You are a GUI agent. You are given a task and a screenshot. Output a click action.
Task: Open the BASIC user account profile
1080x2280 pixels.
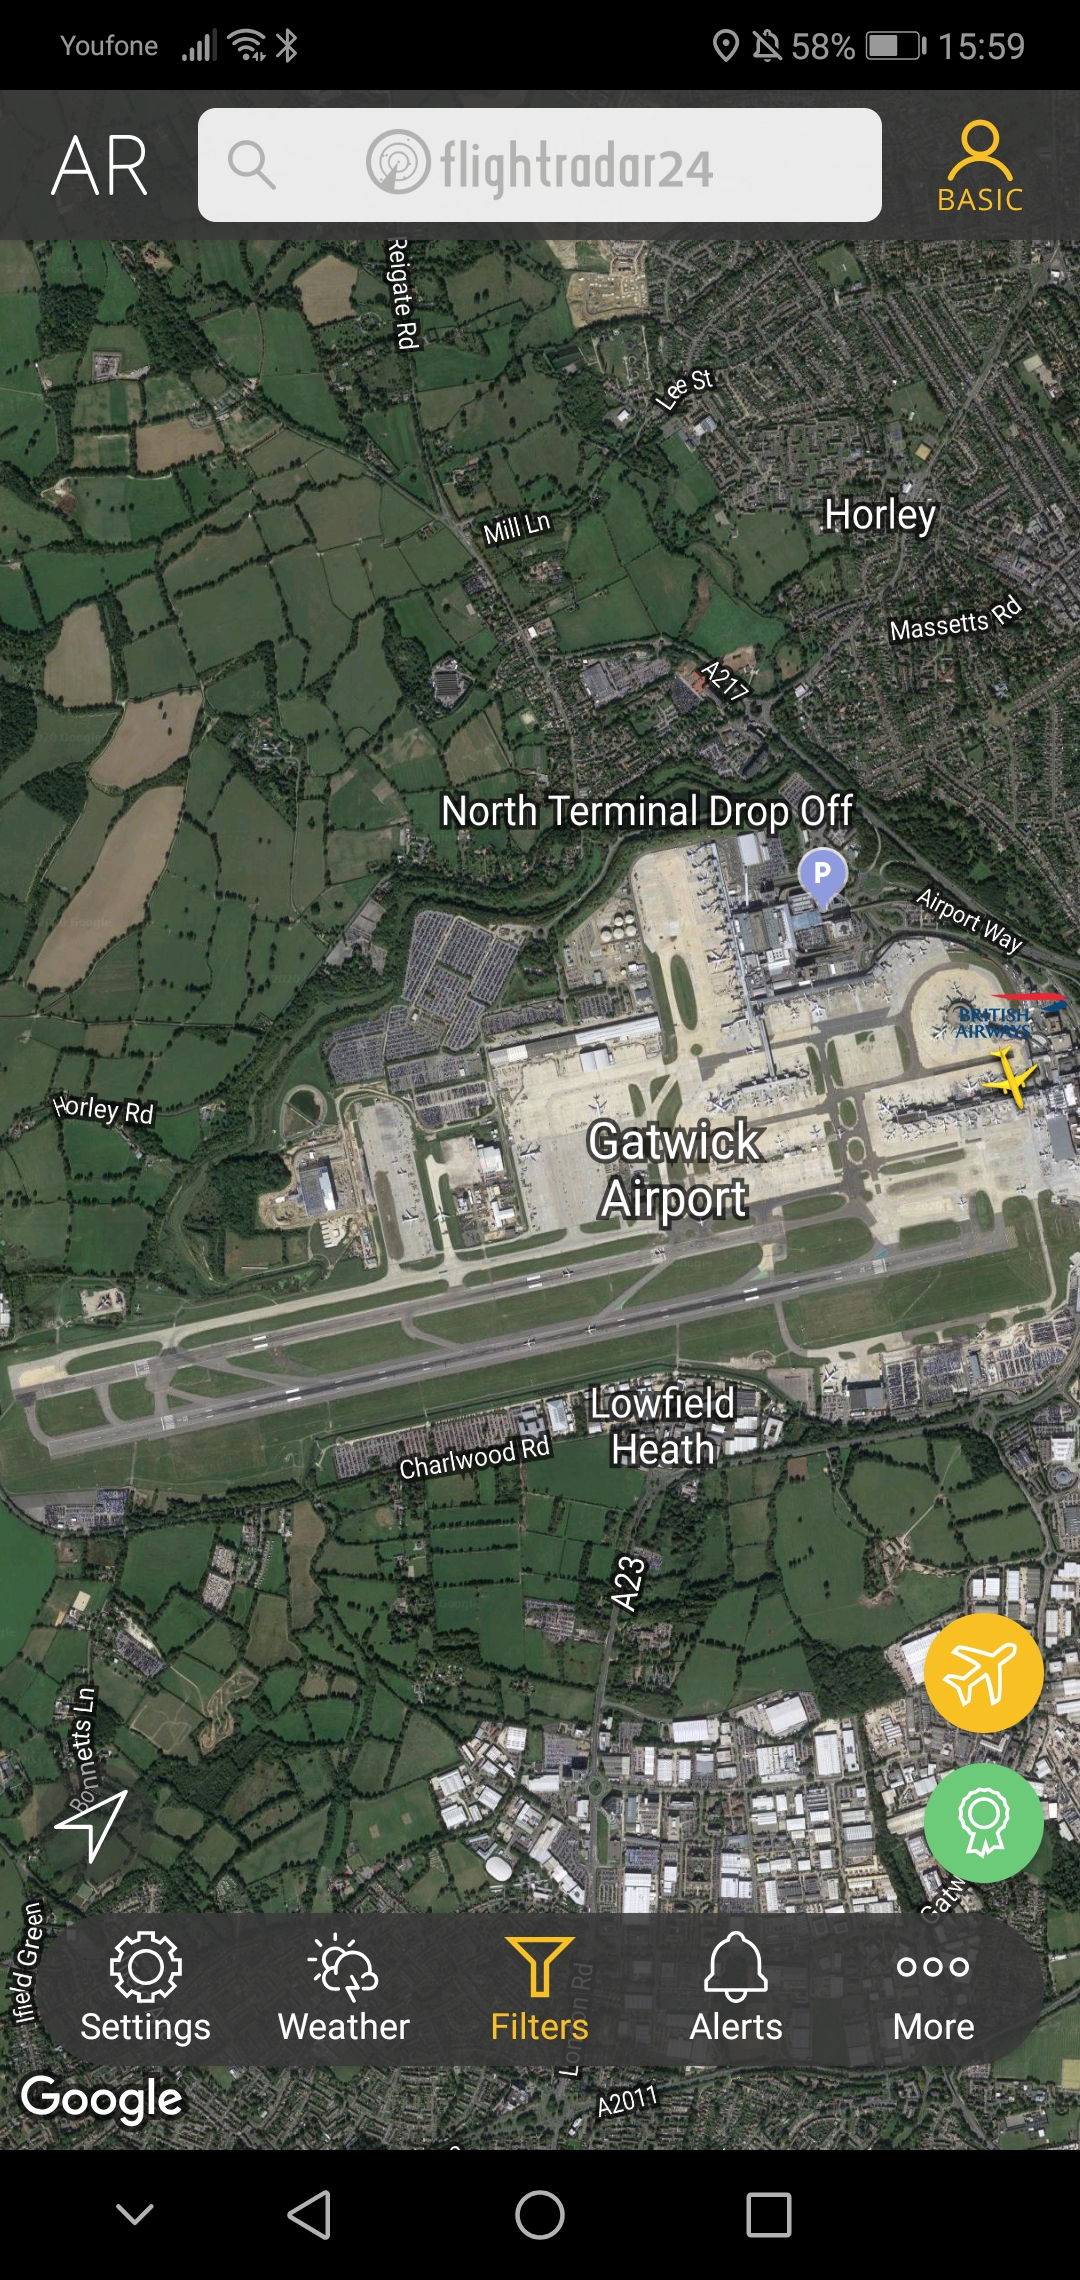[980, 167]
